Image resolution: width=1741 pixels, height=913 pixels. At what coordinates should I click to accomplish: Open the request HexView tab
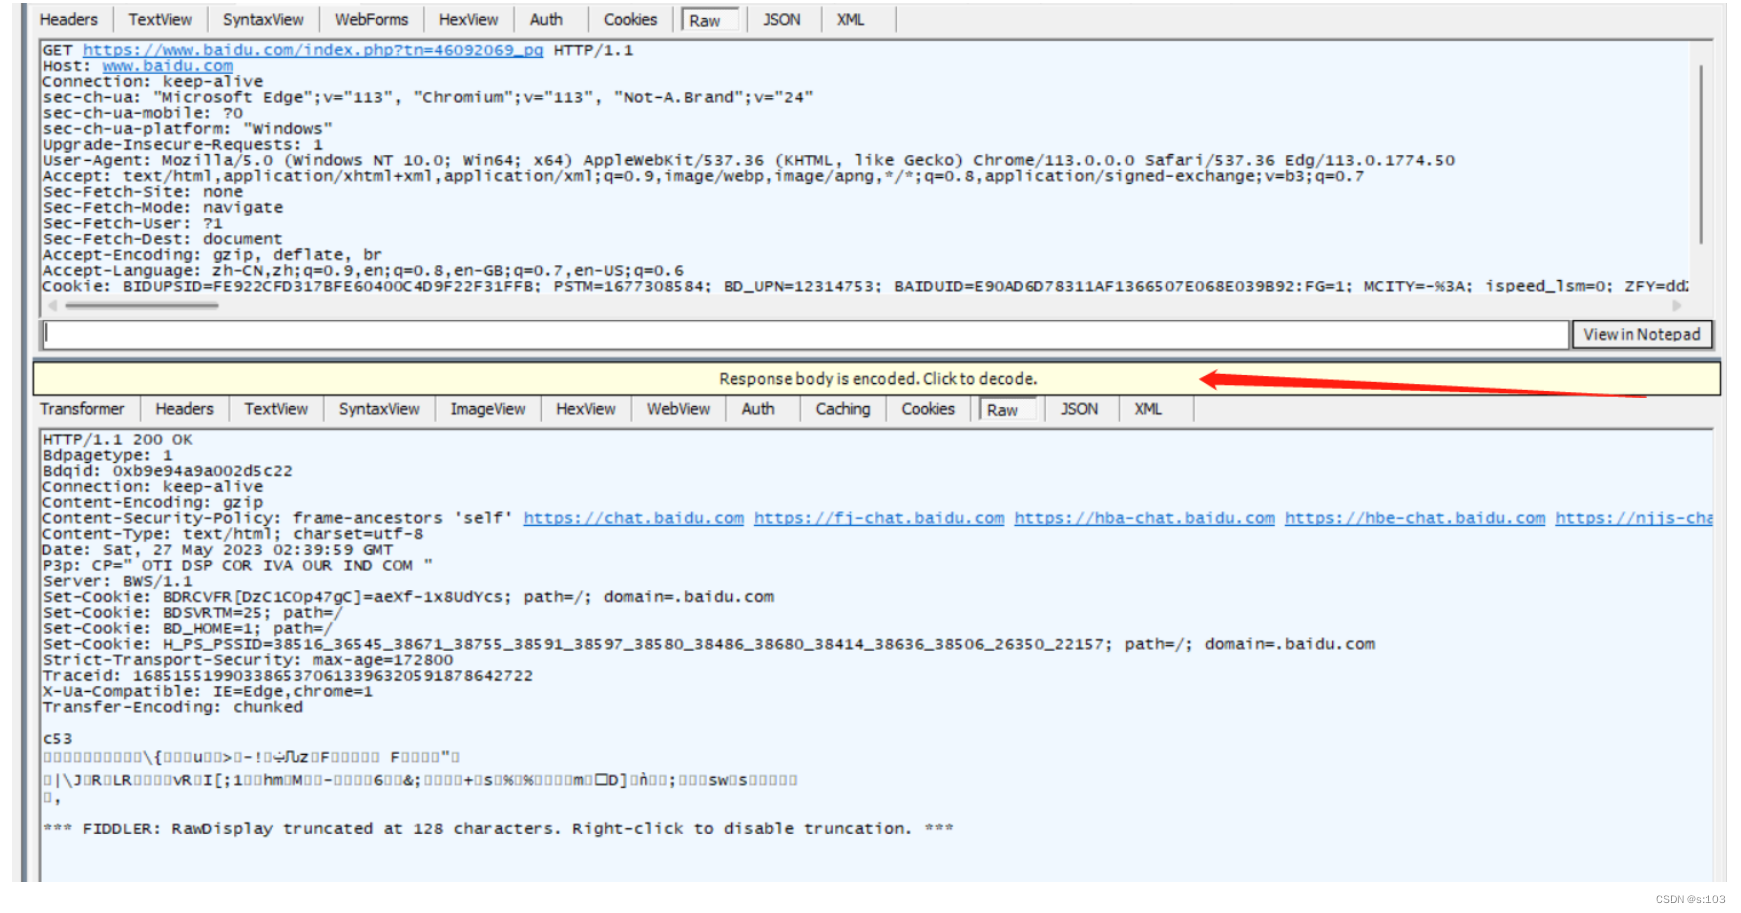click(x=468, y=20)
